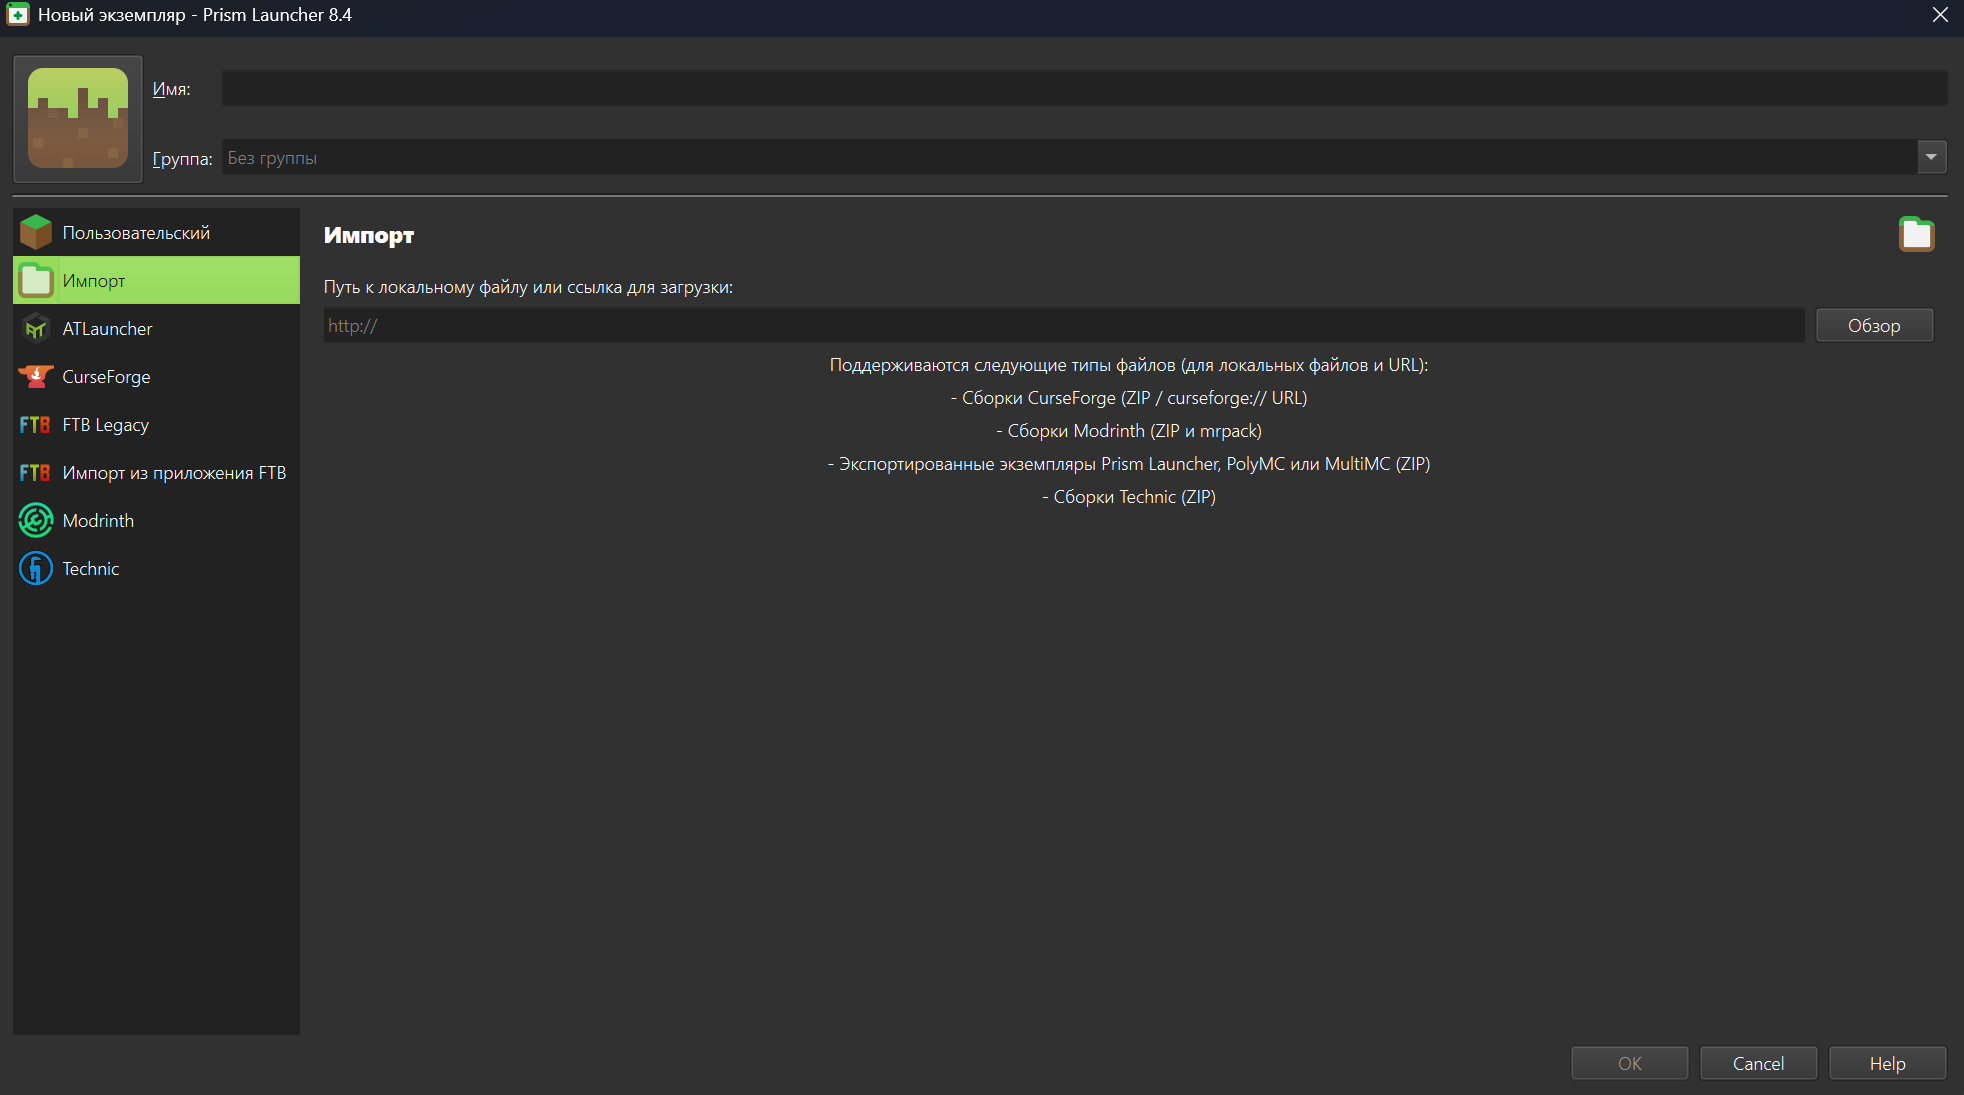Screen dimensions: 1964x1095
Task: Click the Modrinth green logo icon
Action: (x=36, y=520)
